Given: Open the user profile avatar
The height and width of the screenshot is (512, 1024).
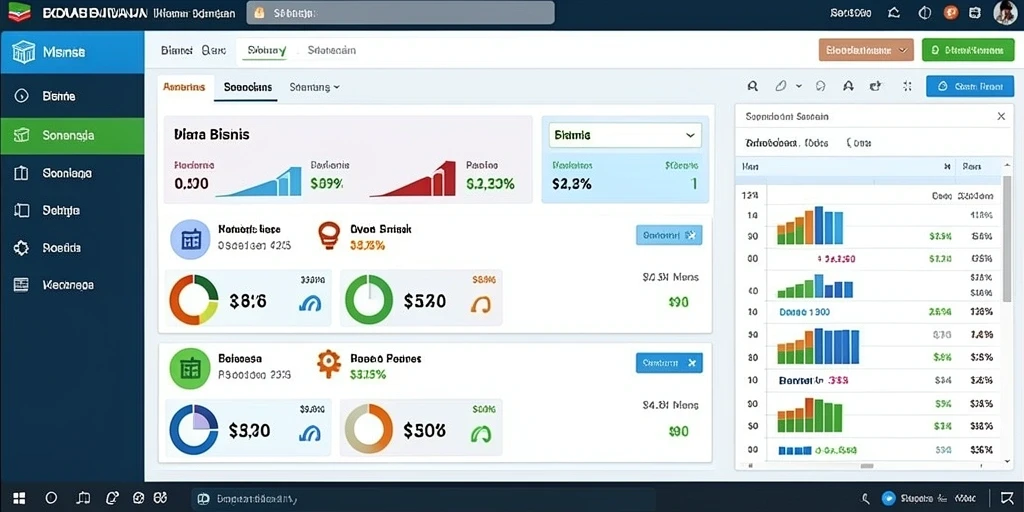Looking at the screenshot, I should 1005,12.
